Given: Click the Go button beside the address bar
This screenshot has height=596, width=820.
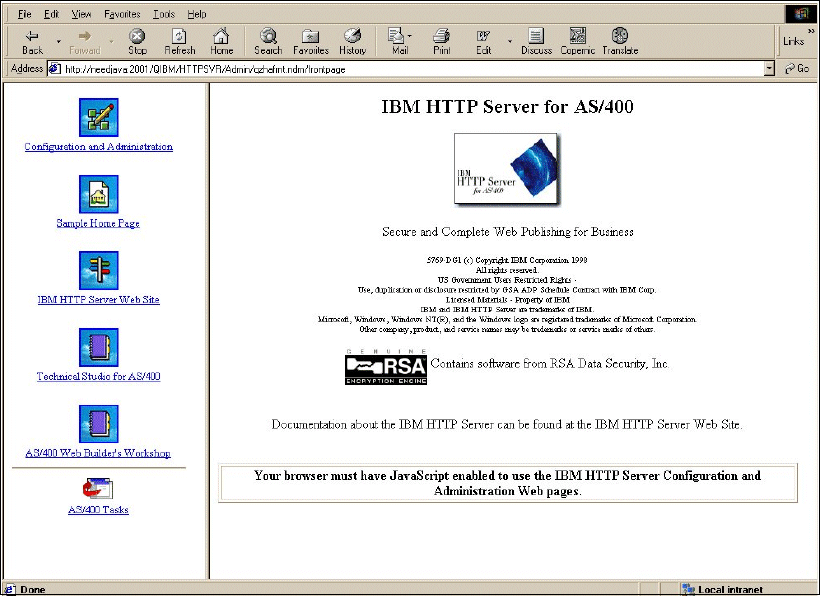Looking at the screenshot, I should point(797,69).
